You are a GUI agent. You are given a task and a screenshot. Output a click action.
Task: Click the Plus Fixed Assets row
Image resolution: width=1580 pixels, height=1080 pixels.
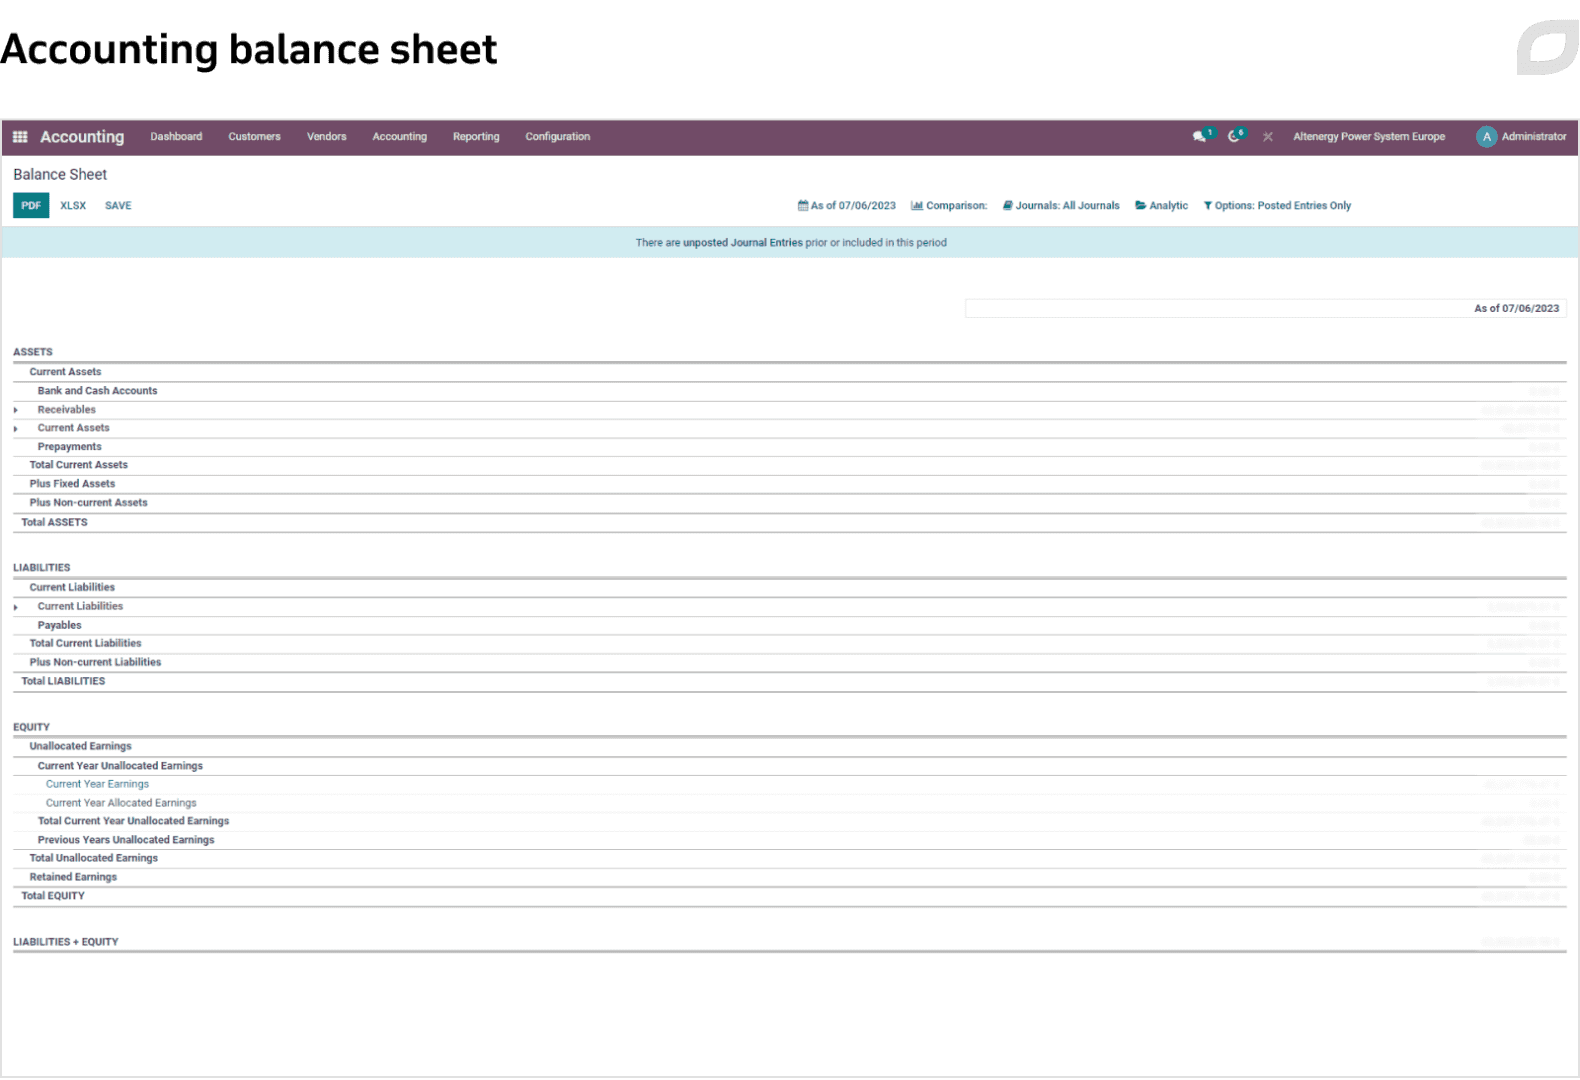click(x=789, y=484)
